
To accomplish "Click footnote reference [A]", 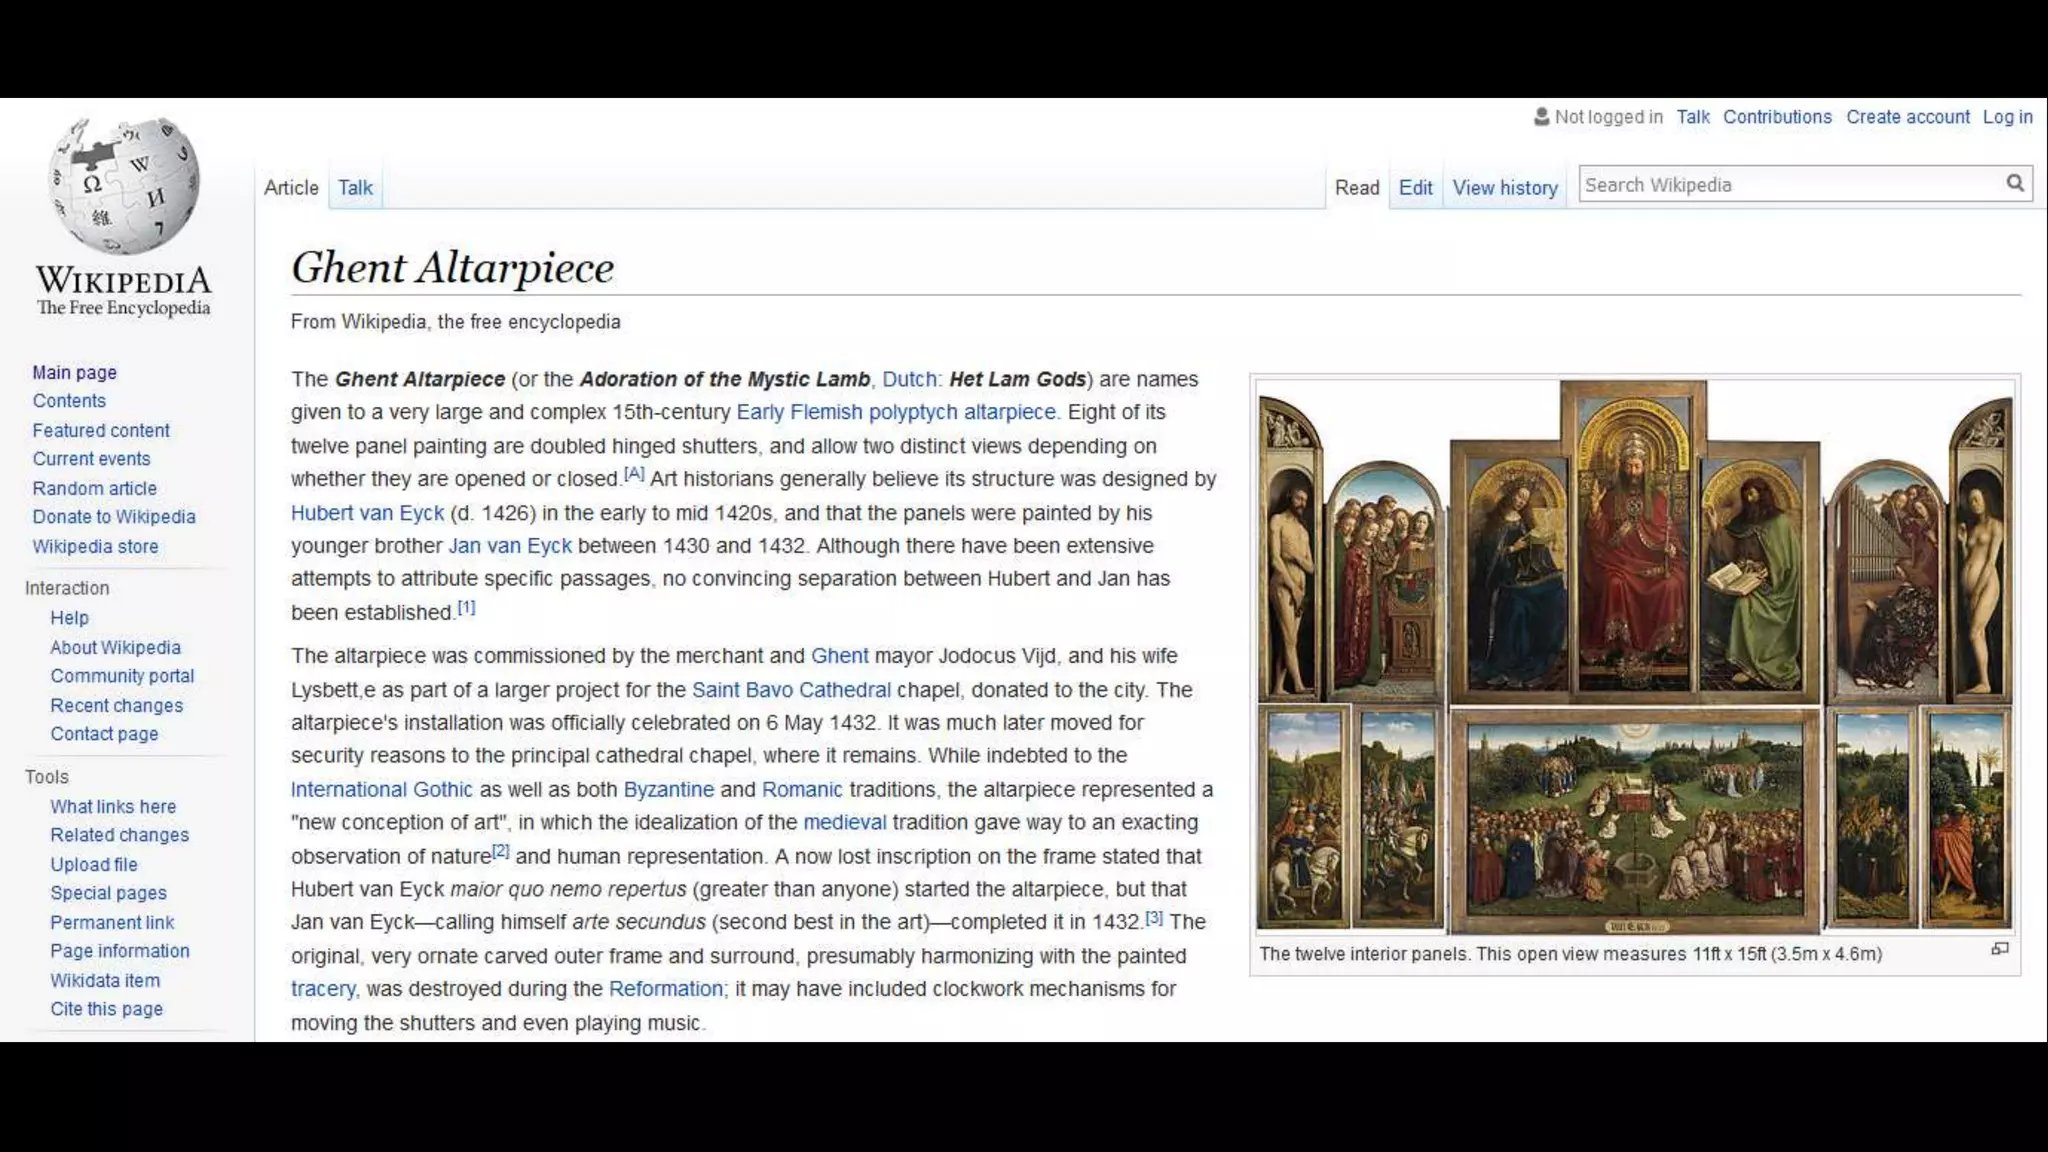I will pos(634,474).
